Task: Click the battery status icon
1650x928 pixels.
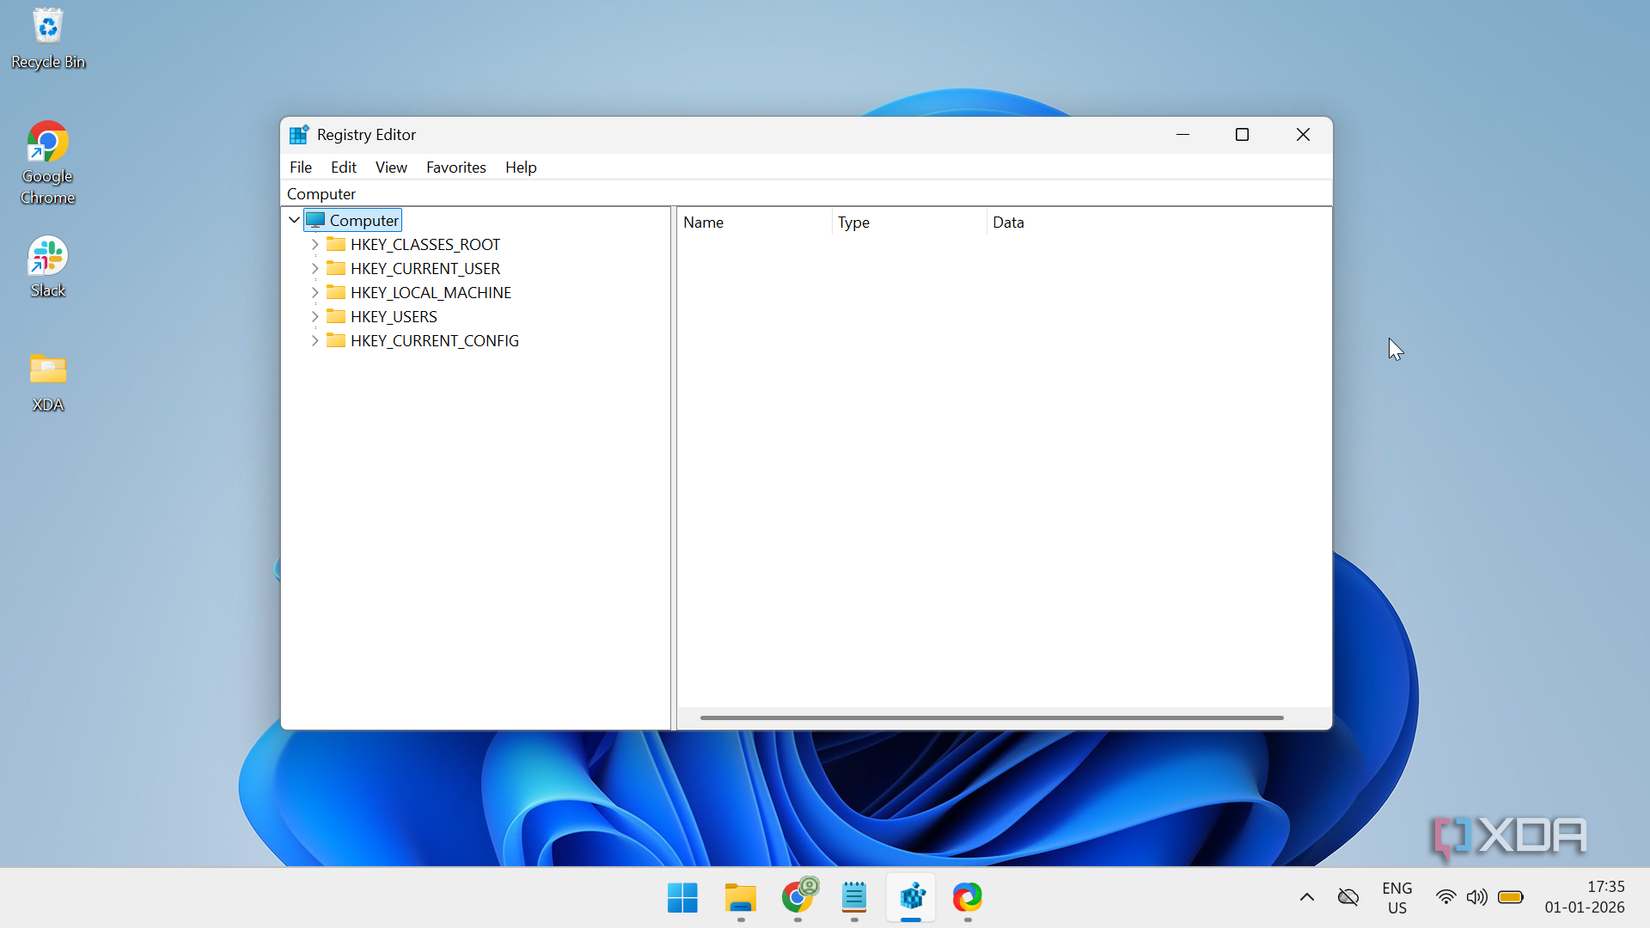Action: coord(1511,897)
